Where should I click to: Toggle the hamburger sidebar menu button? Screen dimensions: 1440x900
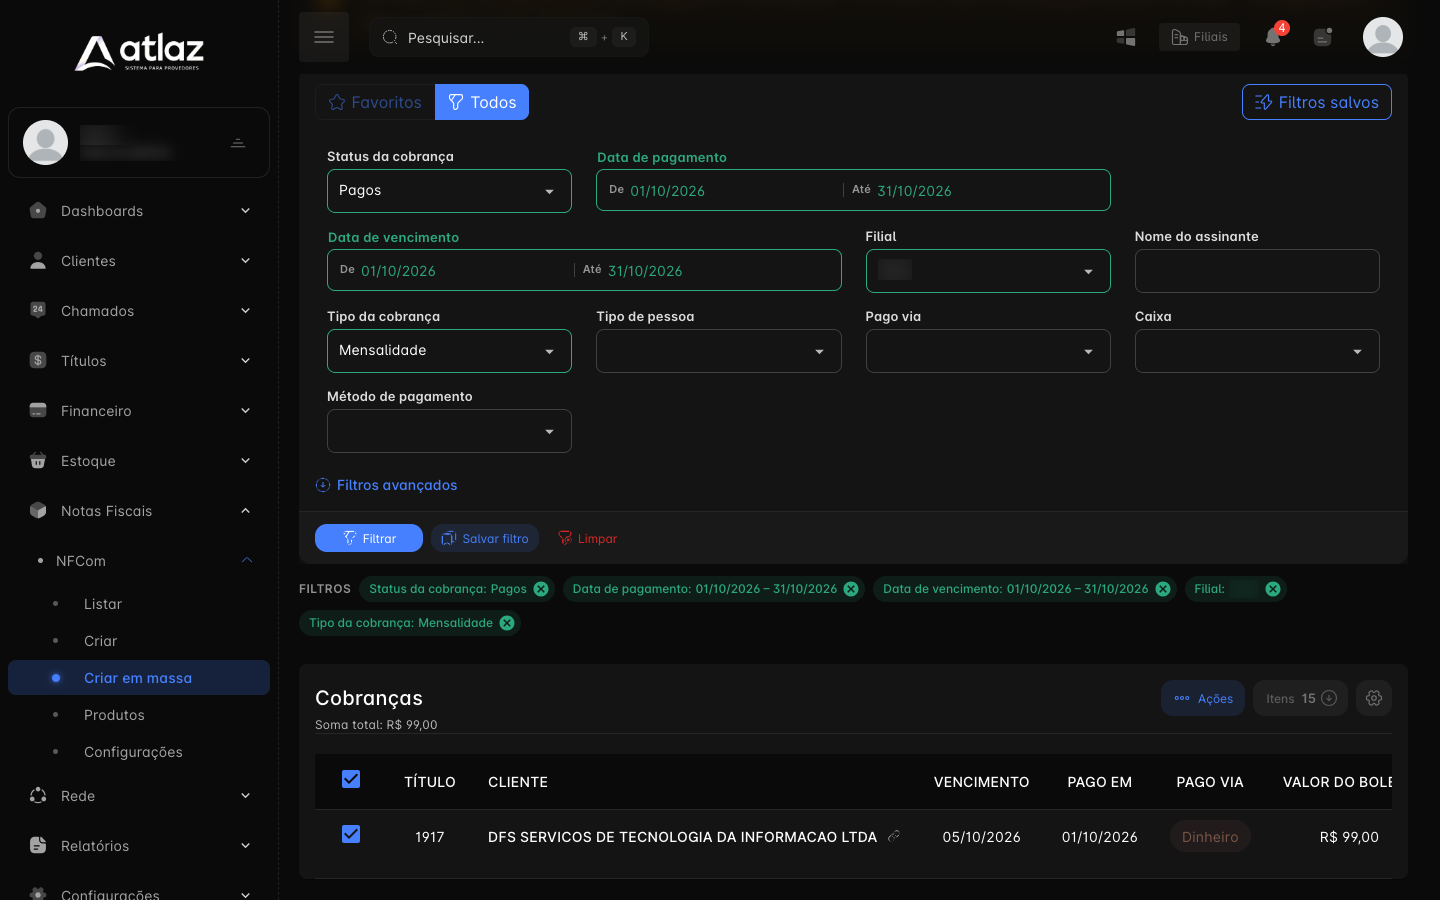coord(324,37)
